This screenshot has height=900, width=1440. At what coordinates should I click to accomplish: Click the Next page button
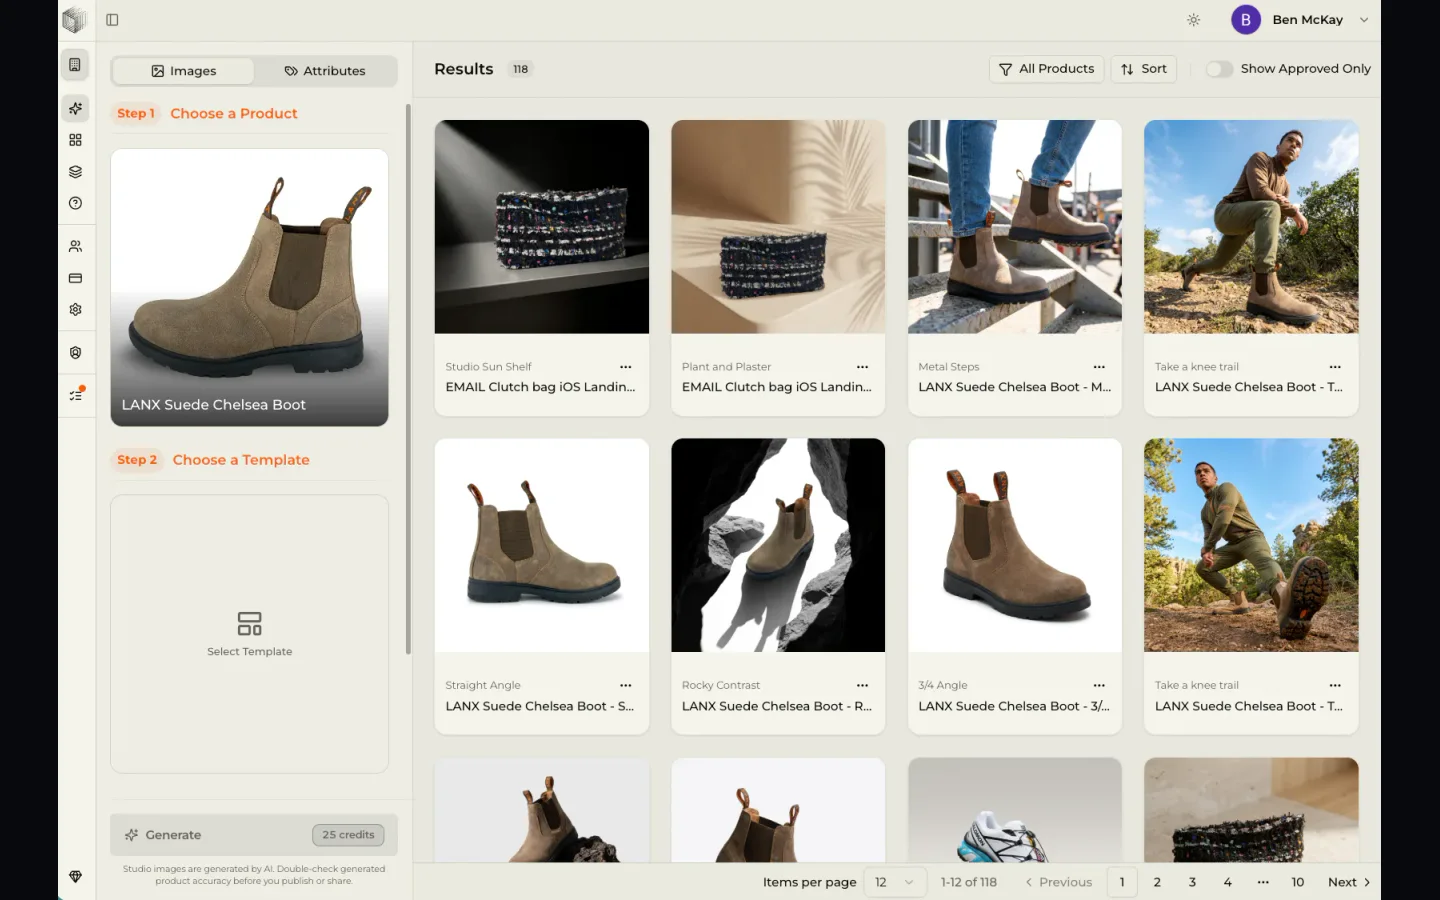tap(1349, 882)
